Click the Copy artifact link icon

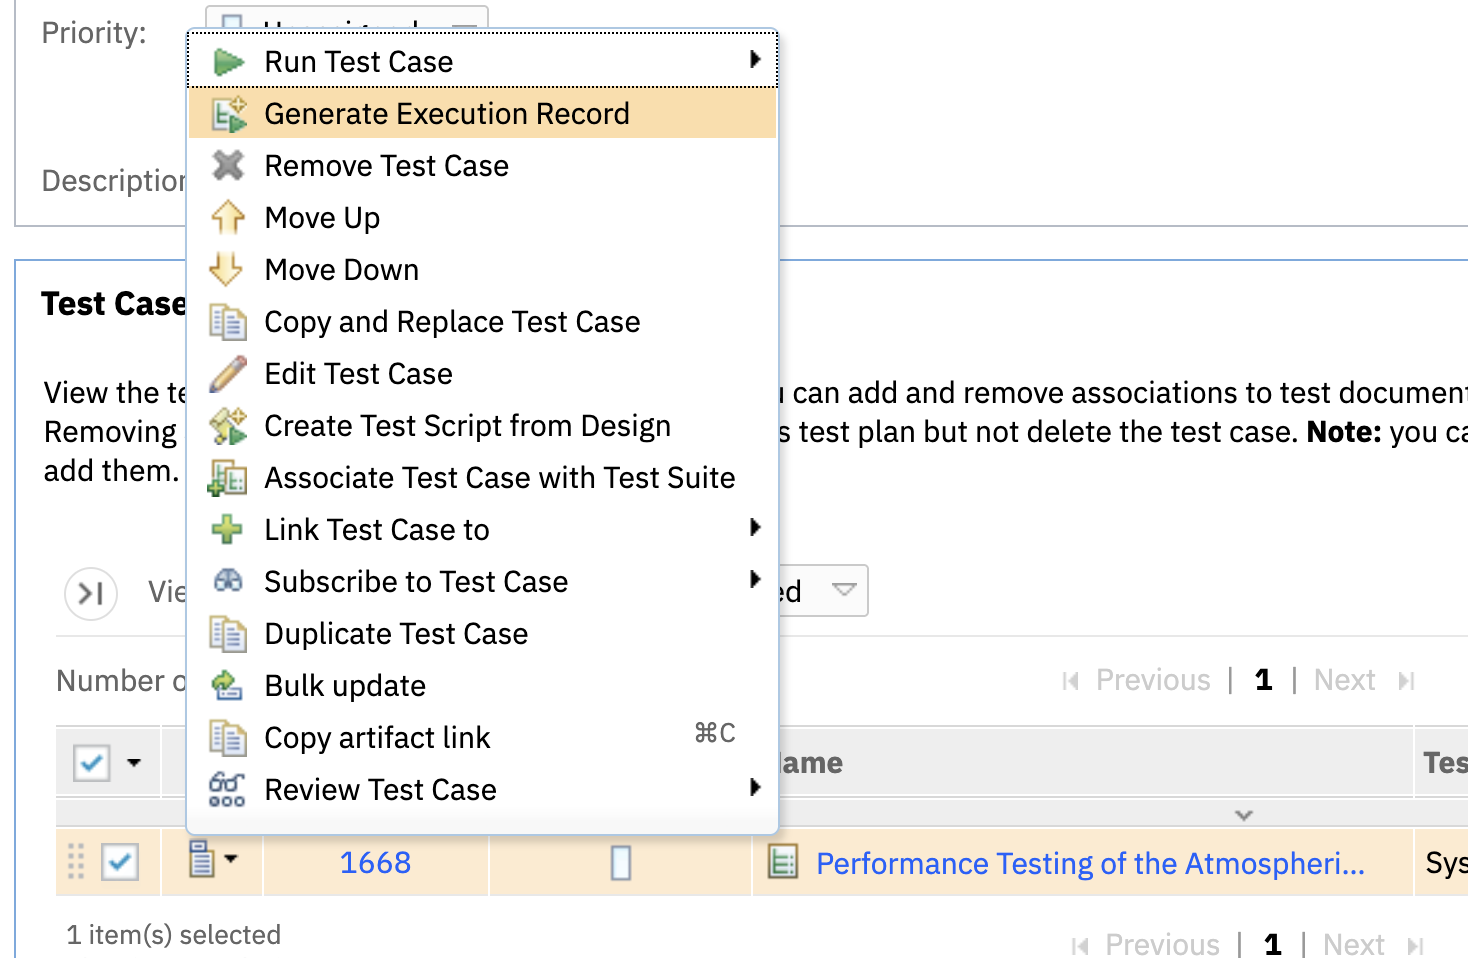[x=228, y=738]
